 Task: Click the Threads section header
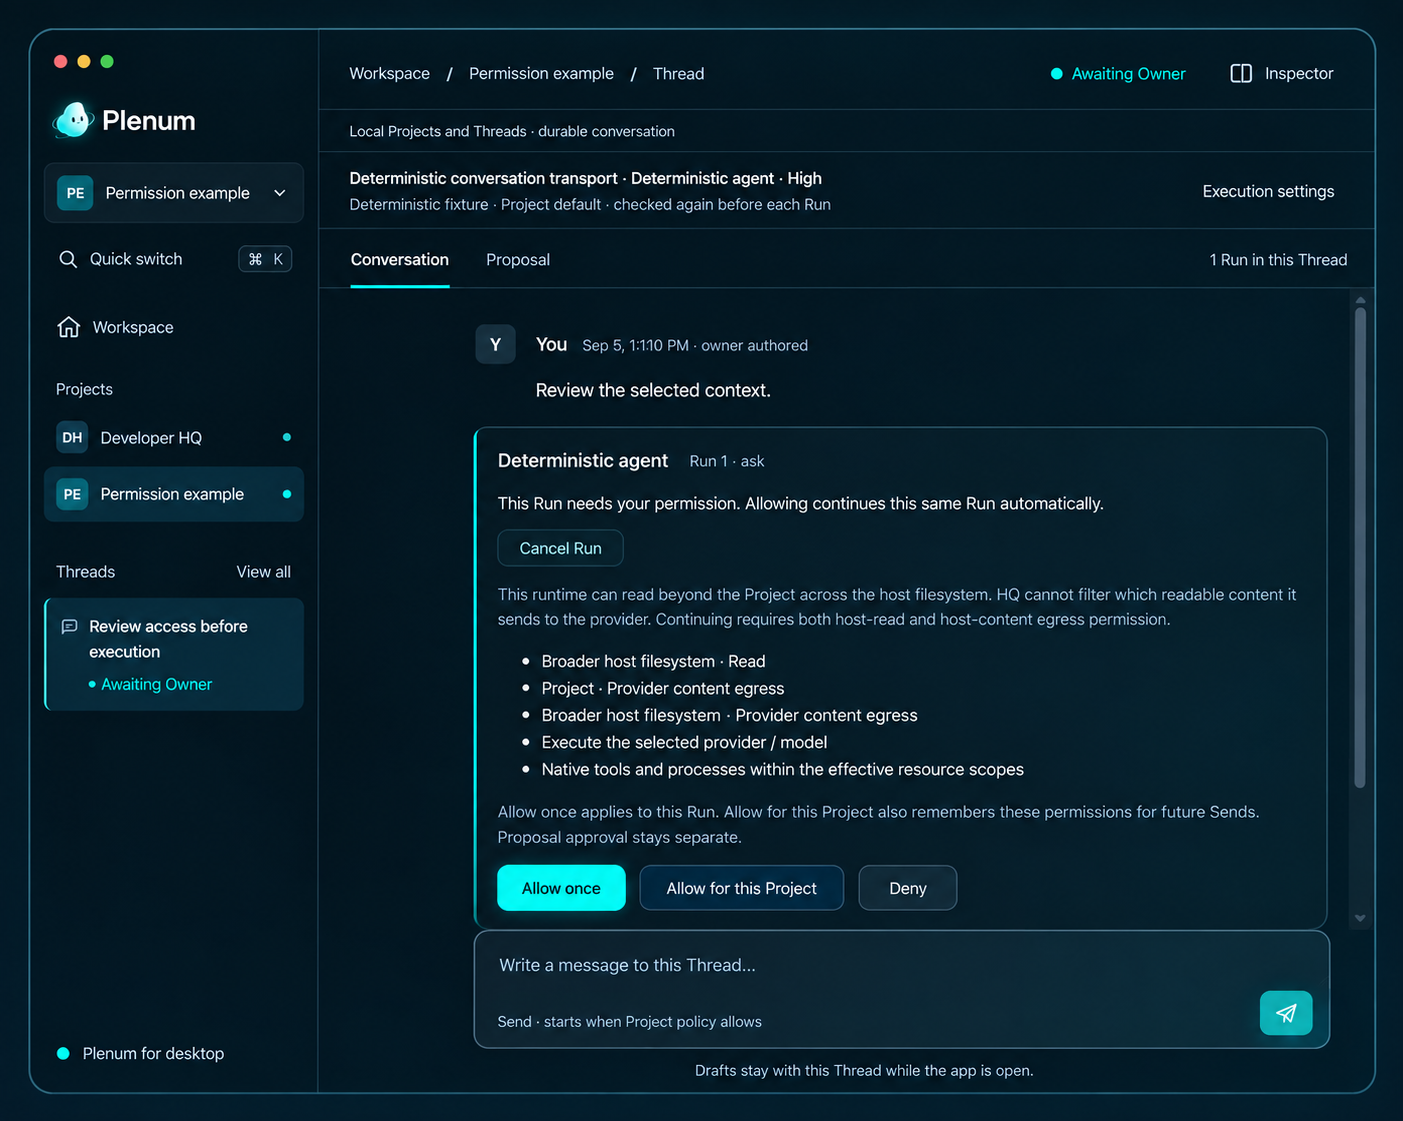[x=85, y=572]
